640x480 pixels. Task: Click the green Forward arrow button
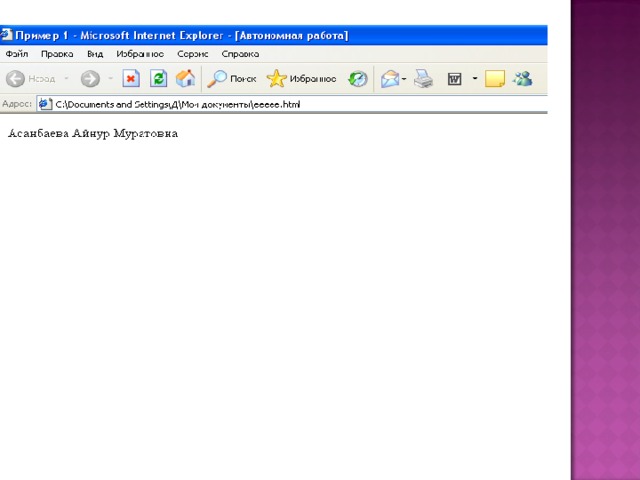click(90, 79)
